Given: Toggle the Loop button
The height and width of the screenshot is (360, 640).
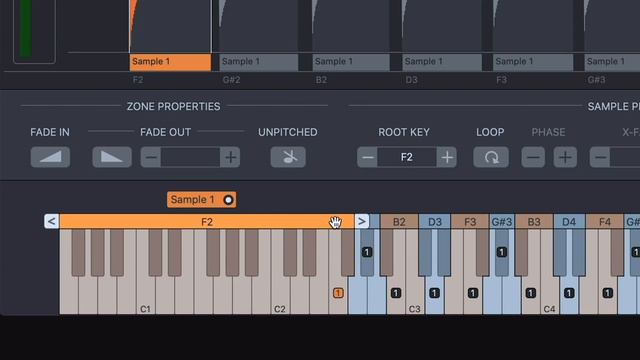Looking at the screenshot, I should (491, 157).
